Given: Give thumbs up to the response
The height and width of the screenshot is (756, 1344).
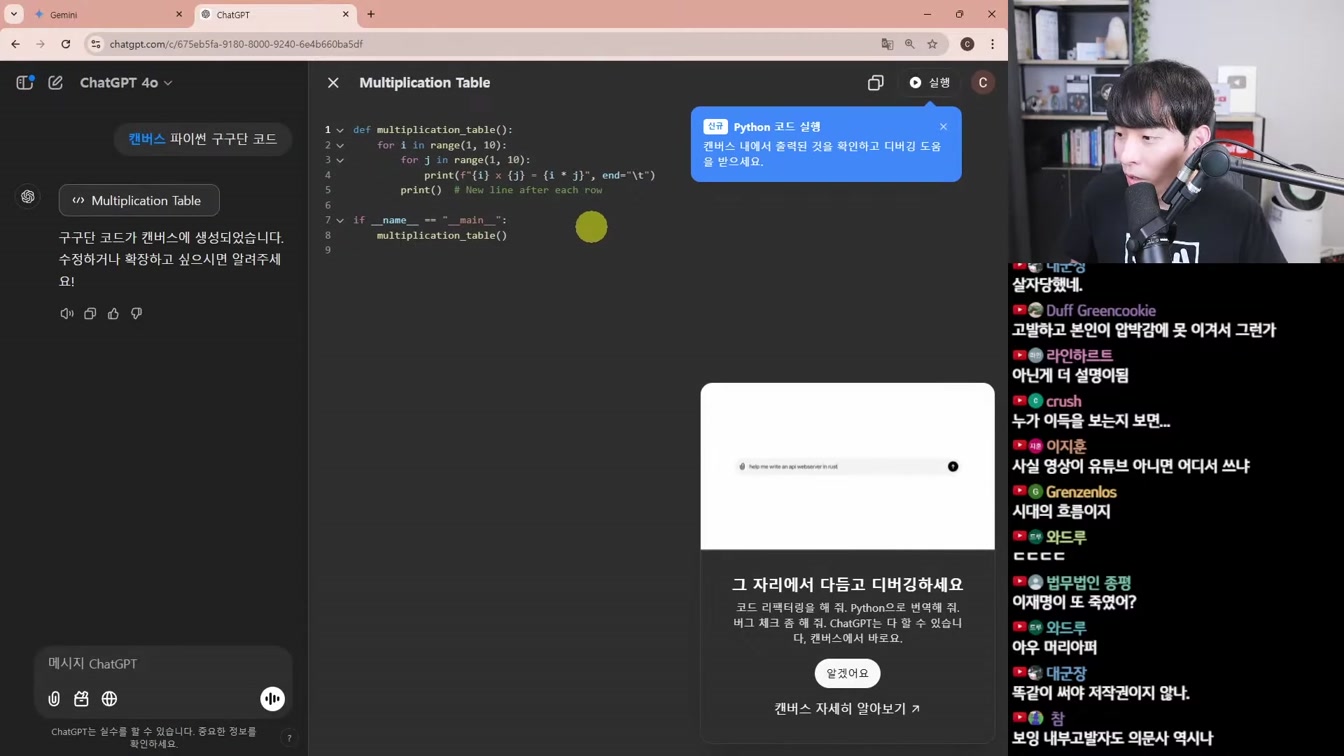Looking at the screenshot, I should click(x=113, y=314).
